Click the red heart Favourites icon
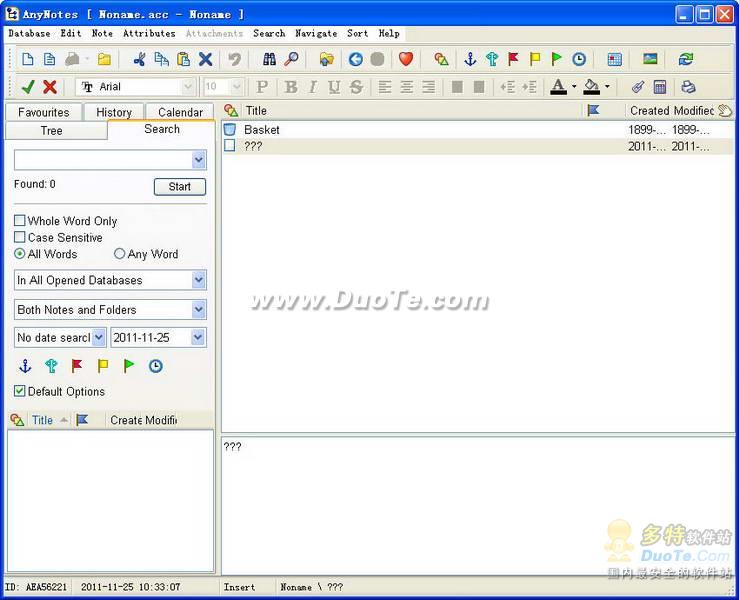739x600 pixels. pos(406,60)
